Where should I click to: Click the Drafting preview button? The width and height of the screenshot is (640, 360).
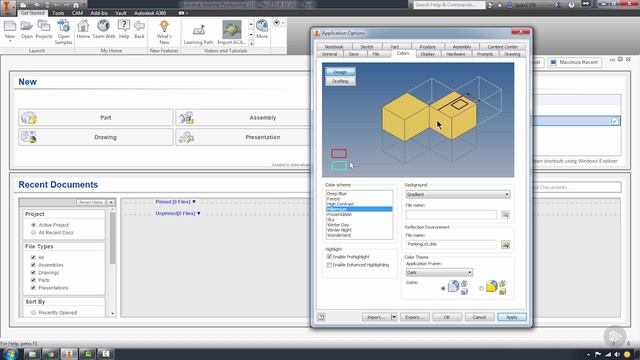pos(340,81)
